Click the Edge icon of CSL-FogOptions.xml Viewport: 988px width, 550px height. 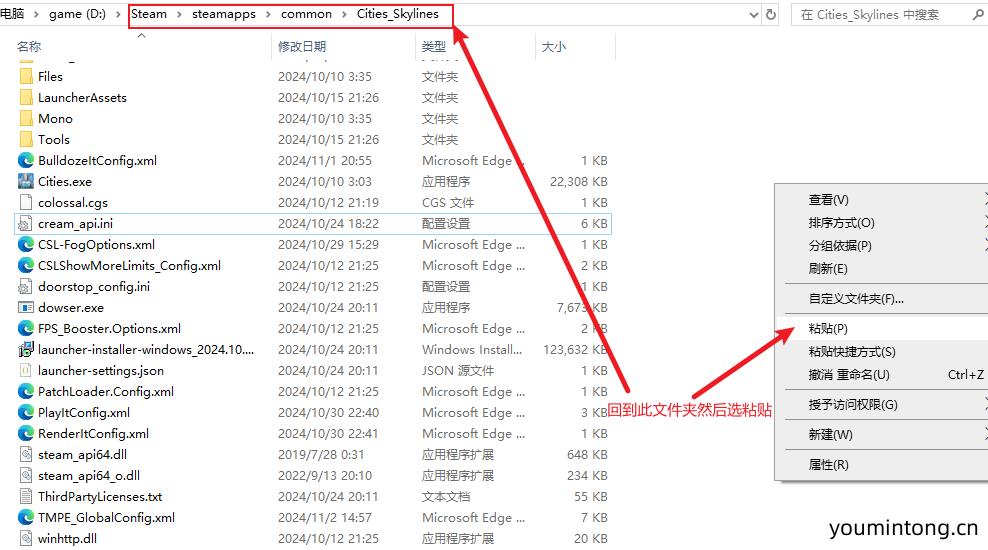pyautogui.click(x=26, y=244)
